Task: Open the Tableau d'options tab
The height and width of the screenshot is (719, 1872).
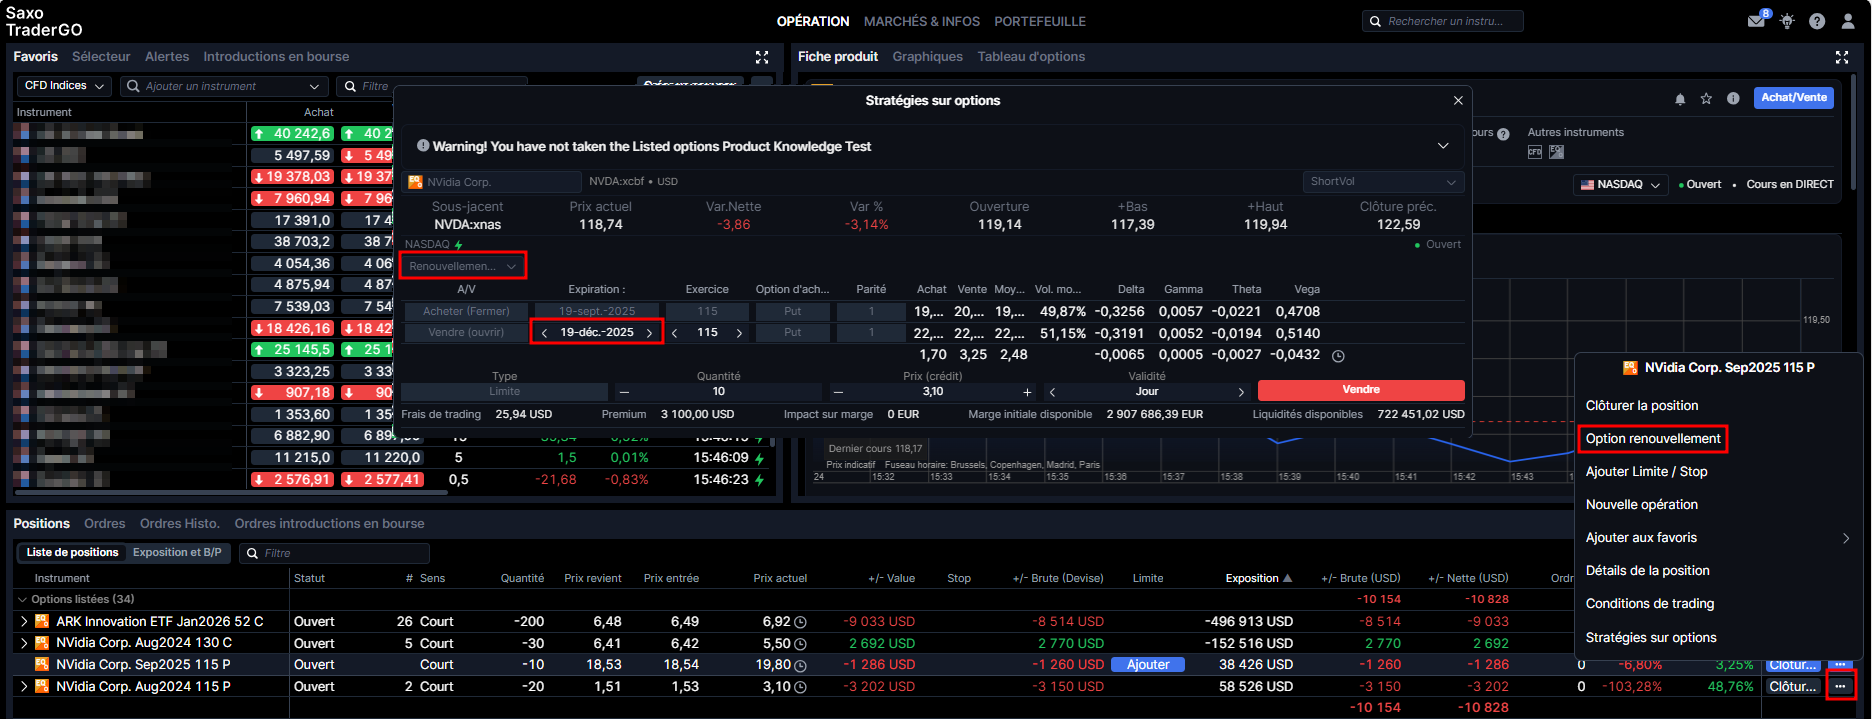Action: click(1031, 57)
